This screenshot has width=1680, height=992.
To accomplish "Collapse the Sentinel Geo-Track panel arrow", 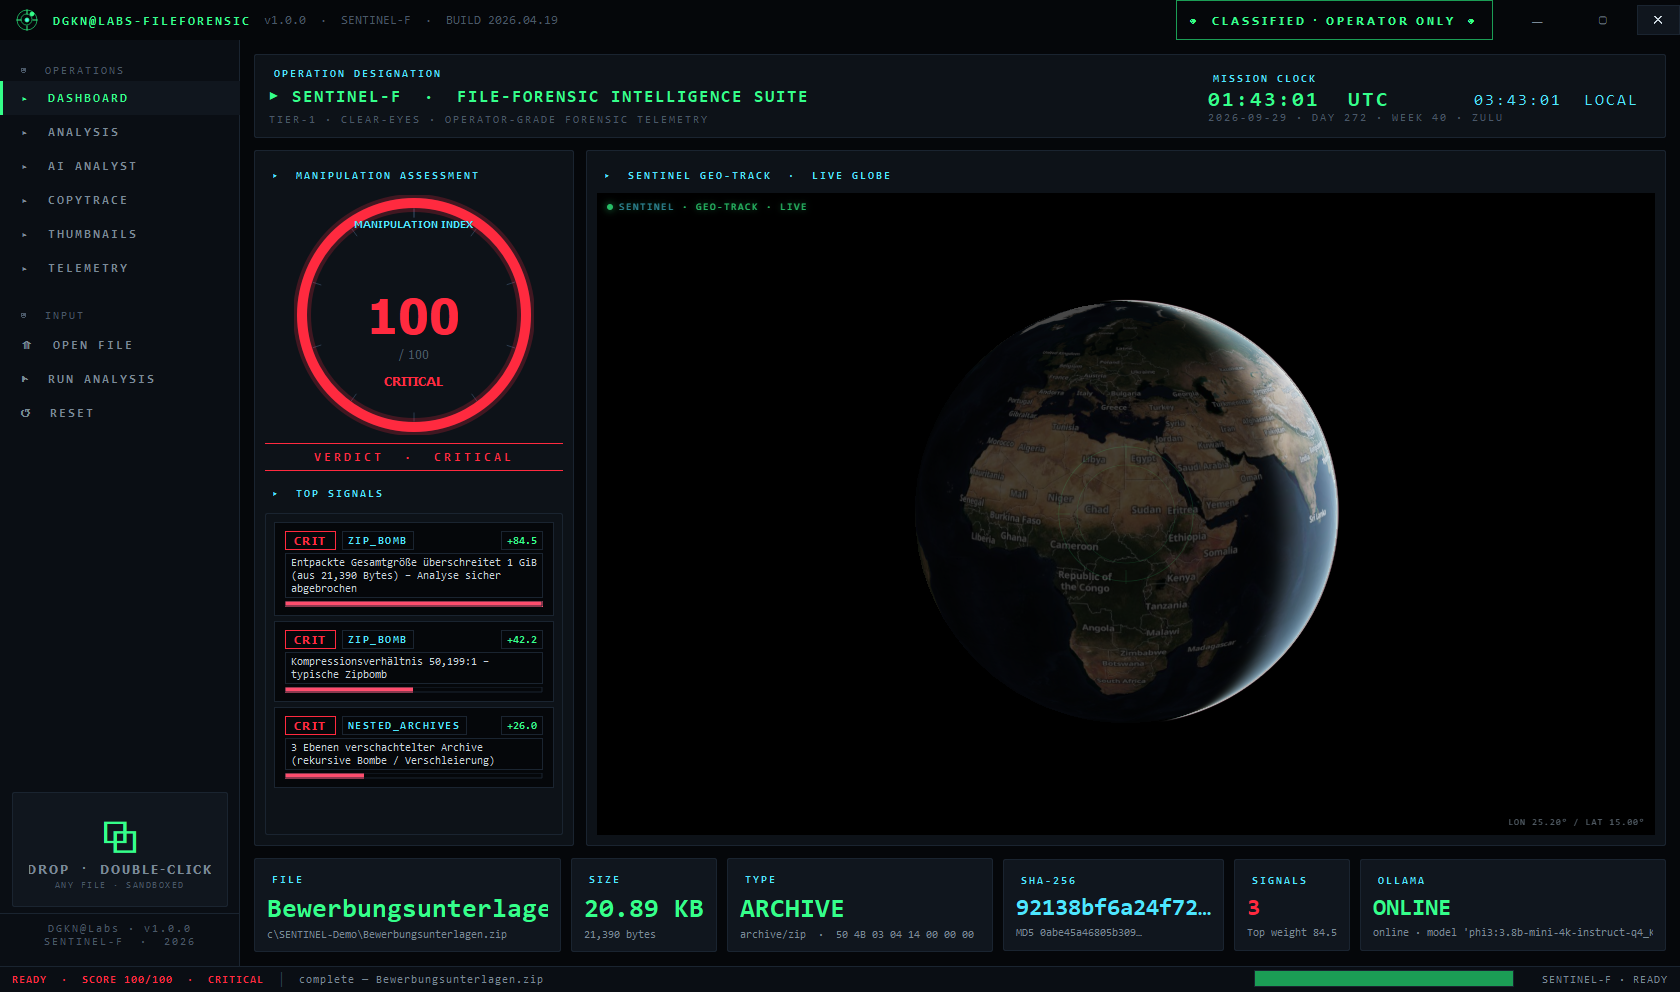I will pos(607,176).
